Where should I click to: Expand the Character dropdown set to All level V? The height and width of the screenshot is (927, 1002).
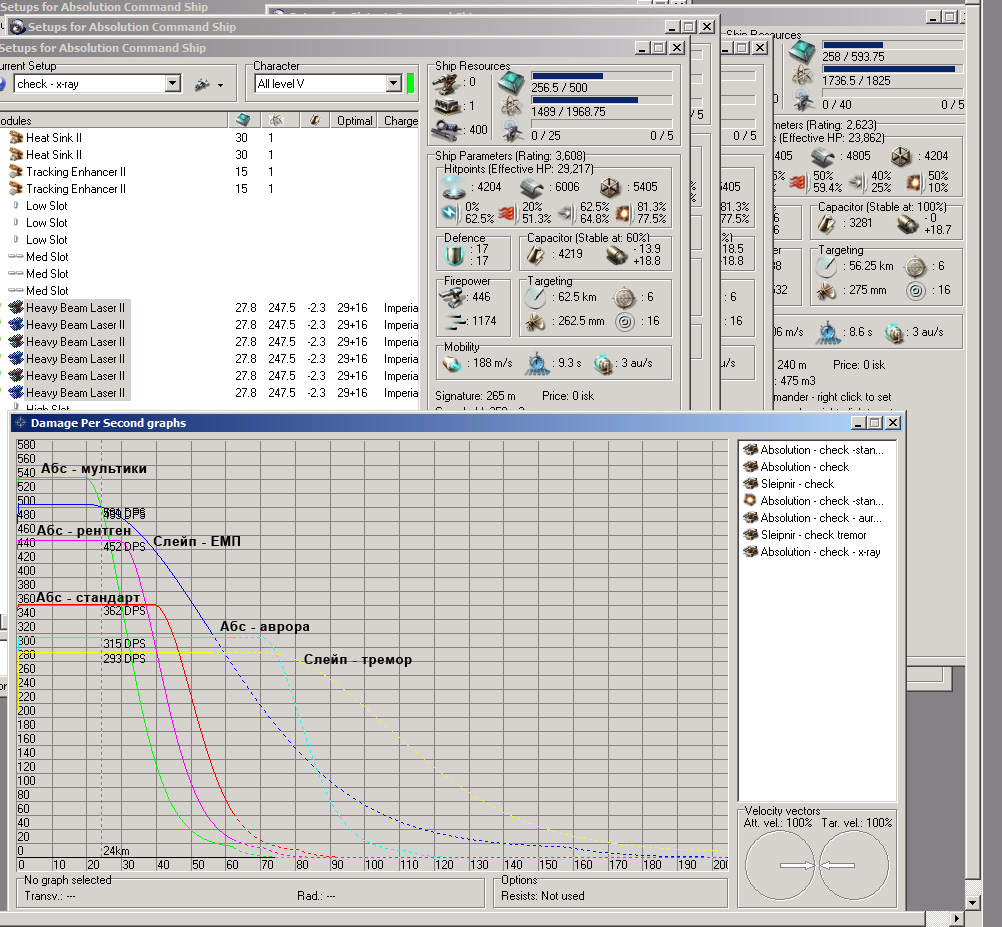coord(393,84)
